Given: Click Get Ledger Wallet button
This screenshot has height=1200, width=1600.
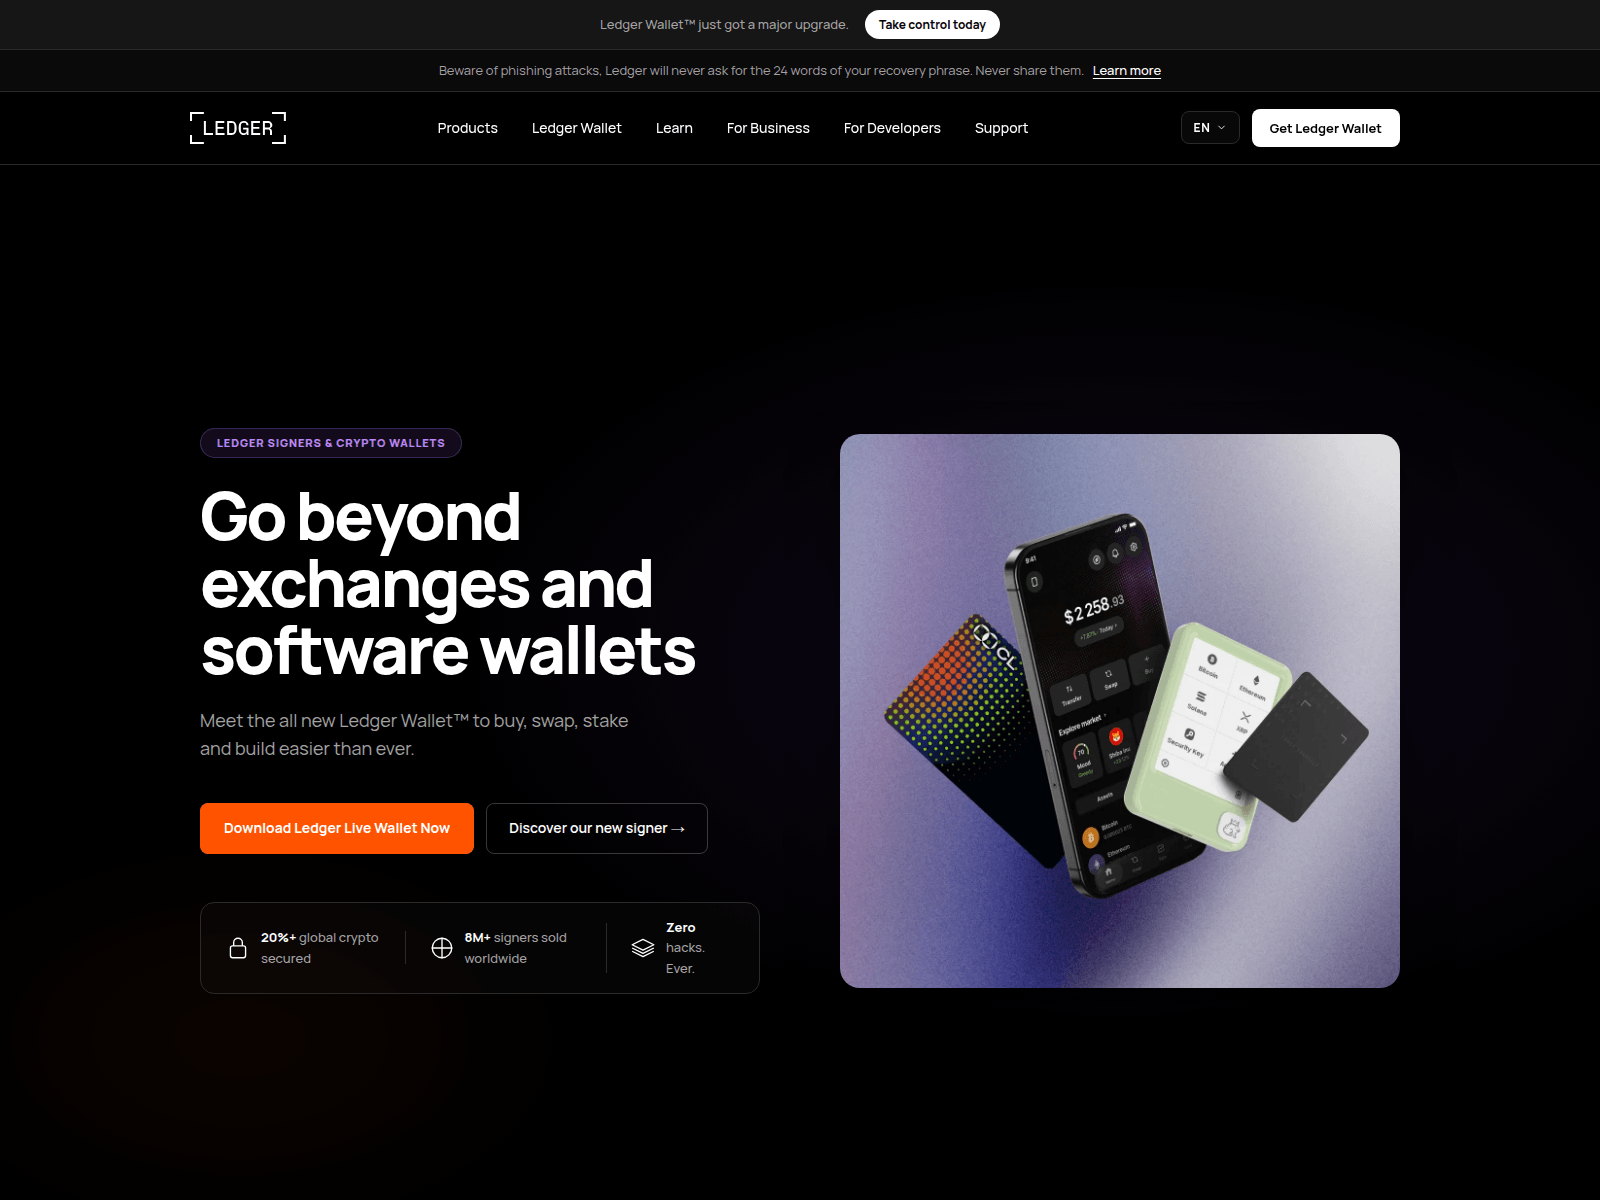Looking at the screenshot, I should click(x=1326, y=128).
